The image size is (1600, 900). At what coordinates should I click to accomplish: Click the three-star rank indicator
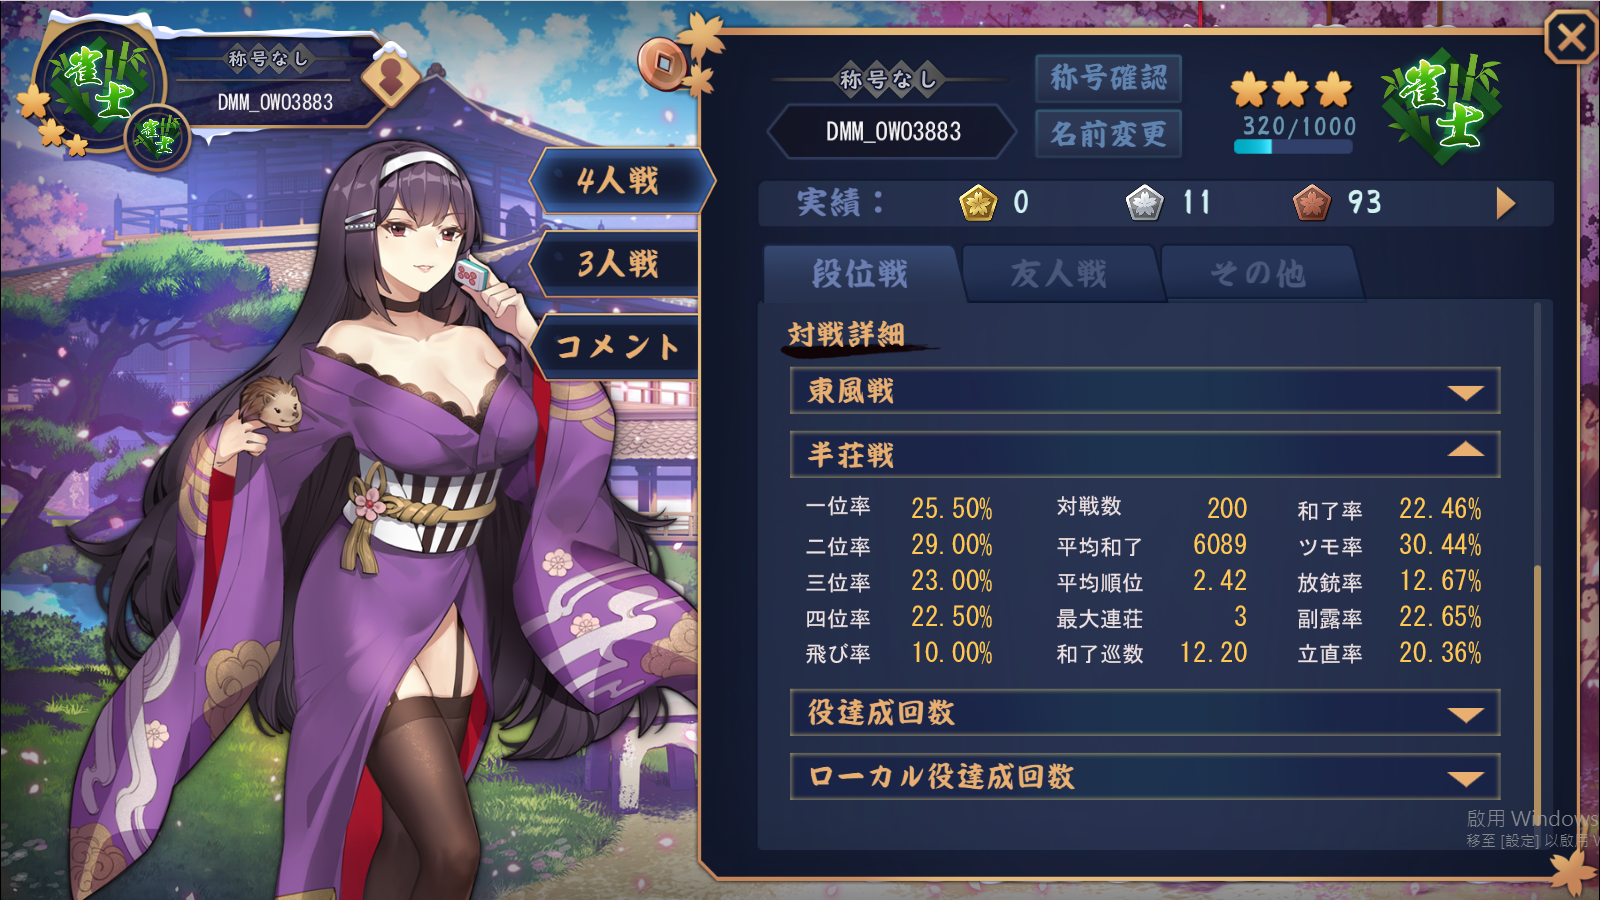(x=1291, y=90)
